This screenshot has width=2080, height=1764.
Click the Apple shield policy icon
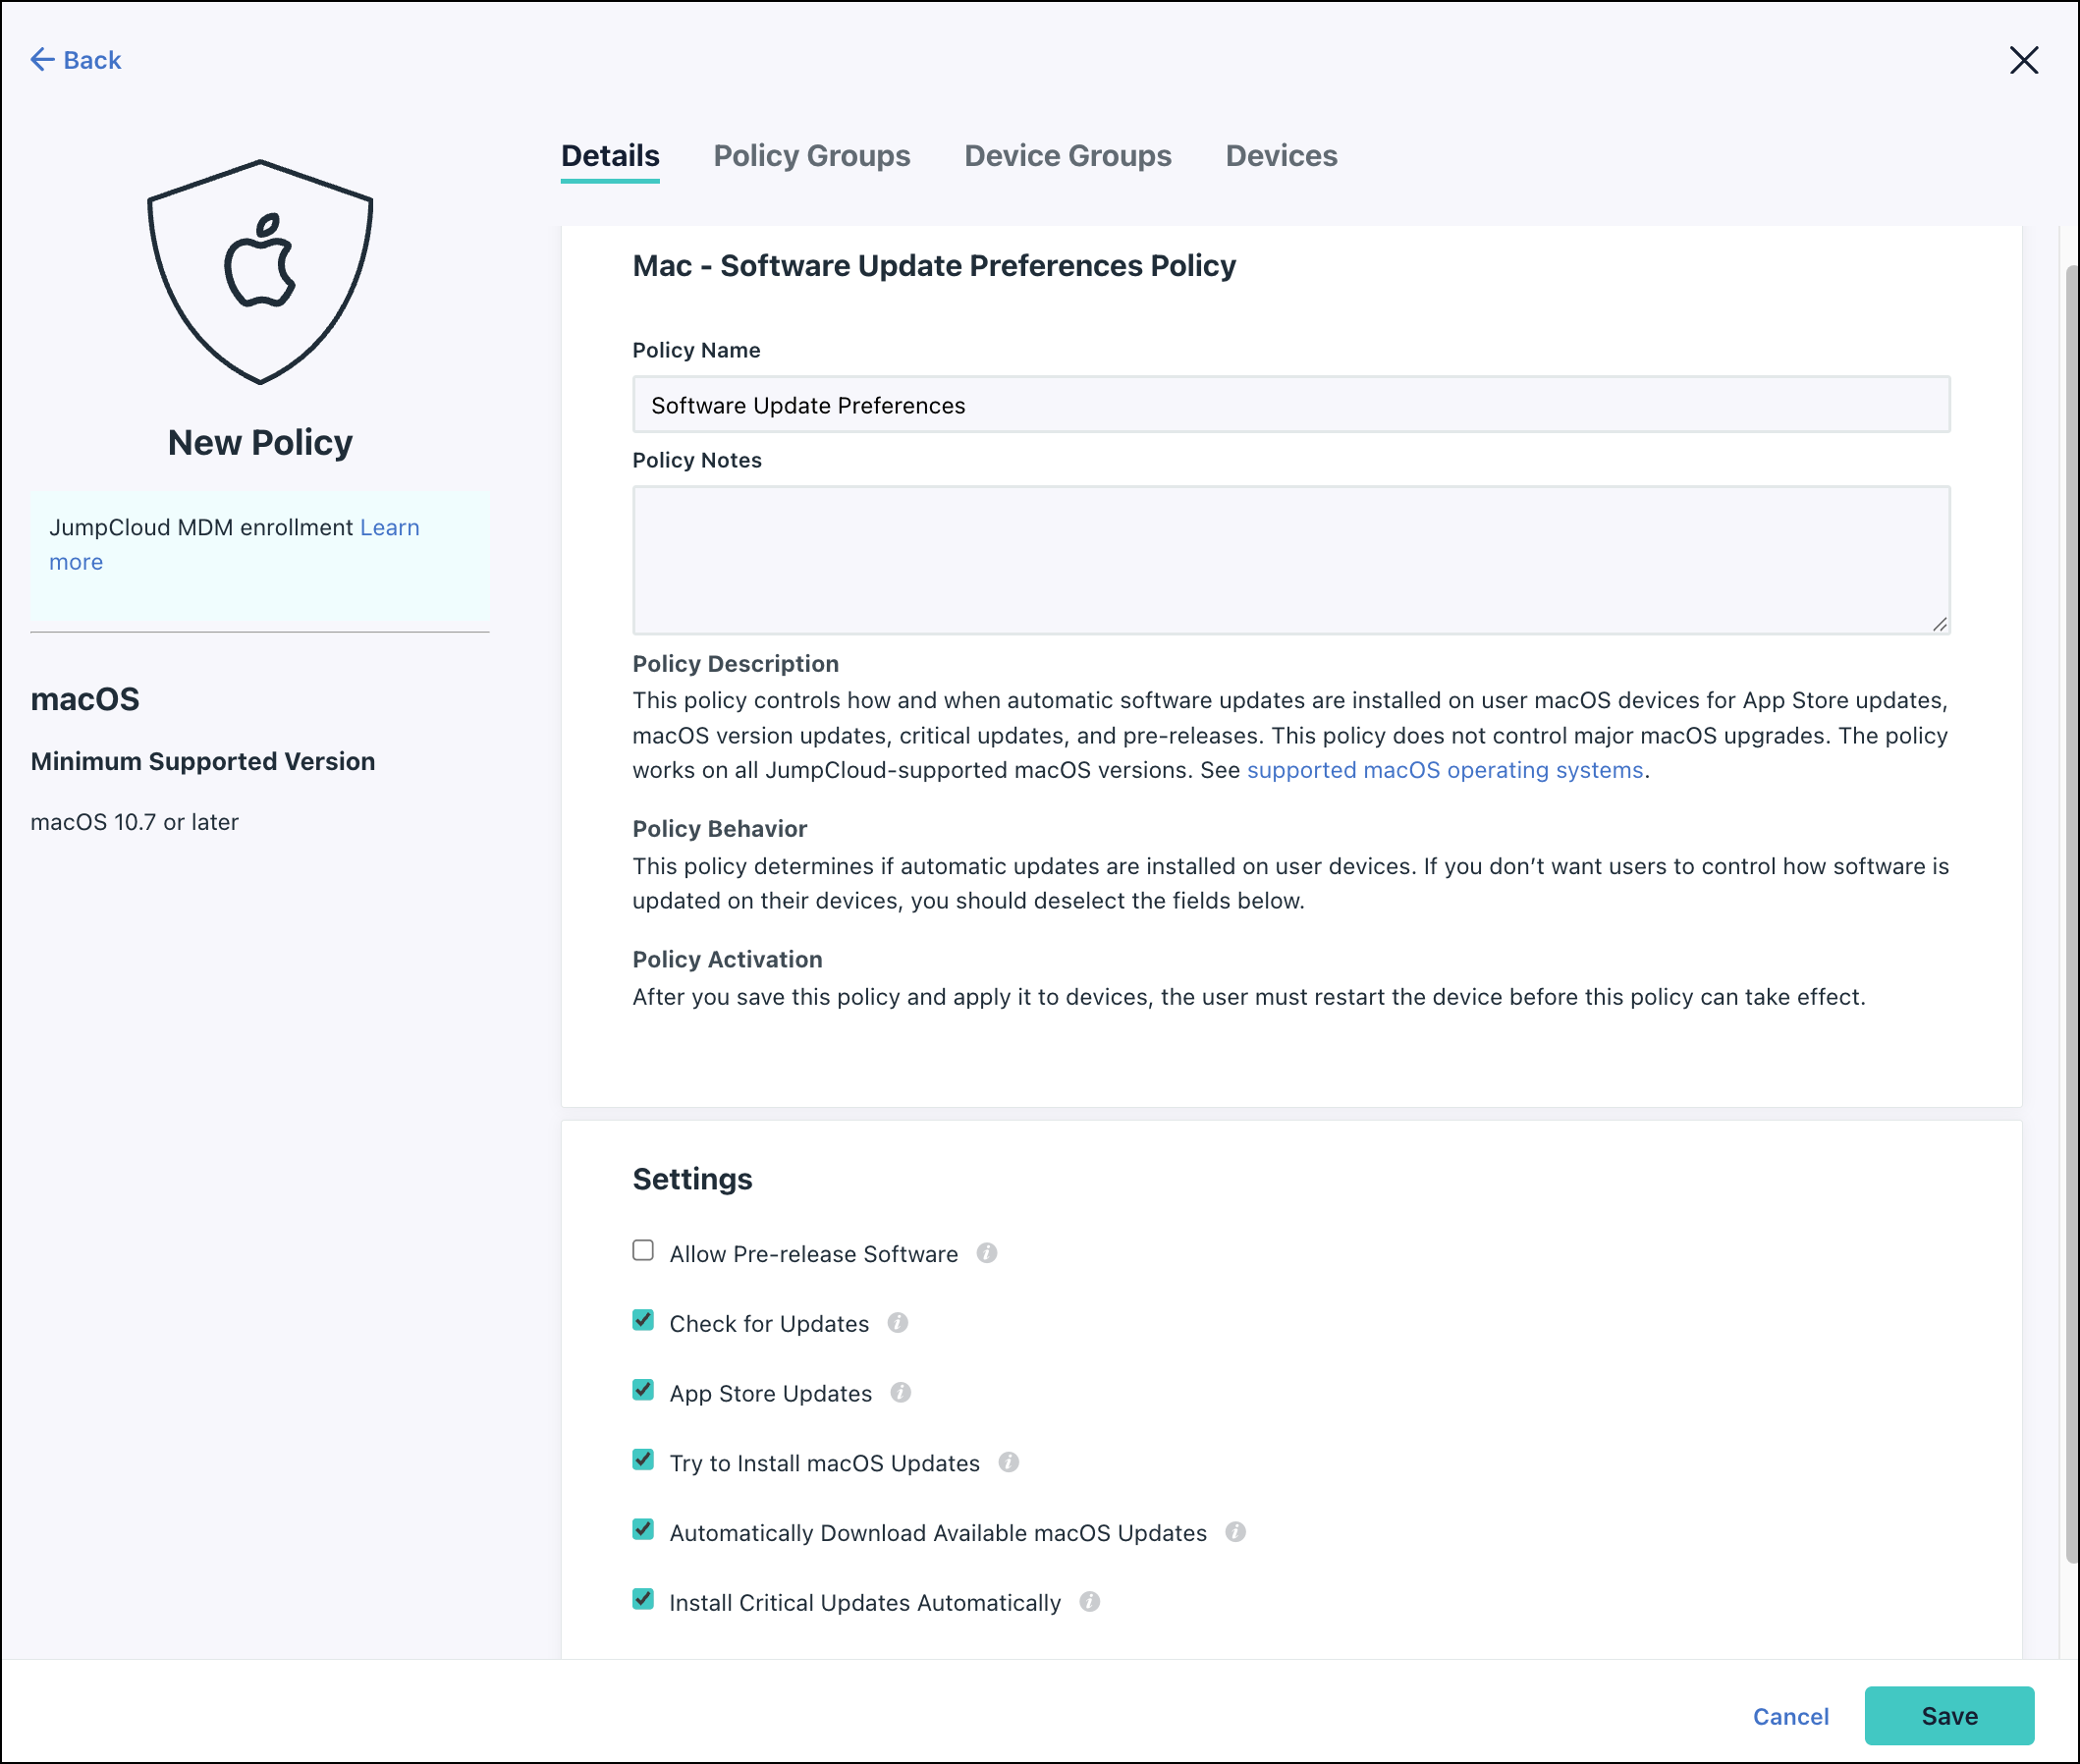coord(260,272)
